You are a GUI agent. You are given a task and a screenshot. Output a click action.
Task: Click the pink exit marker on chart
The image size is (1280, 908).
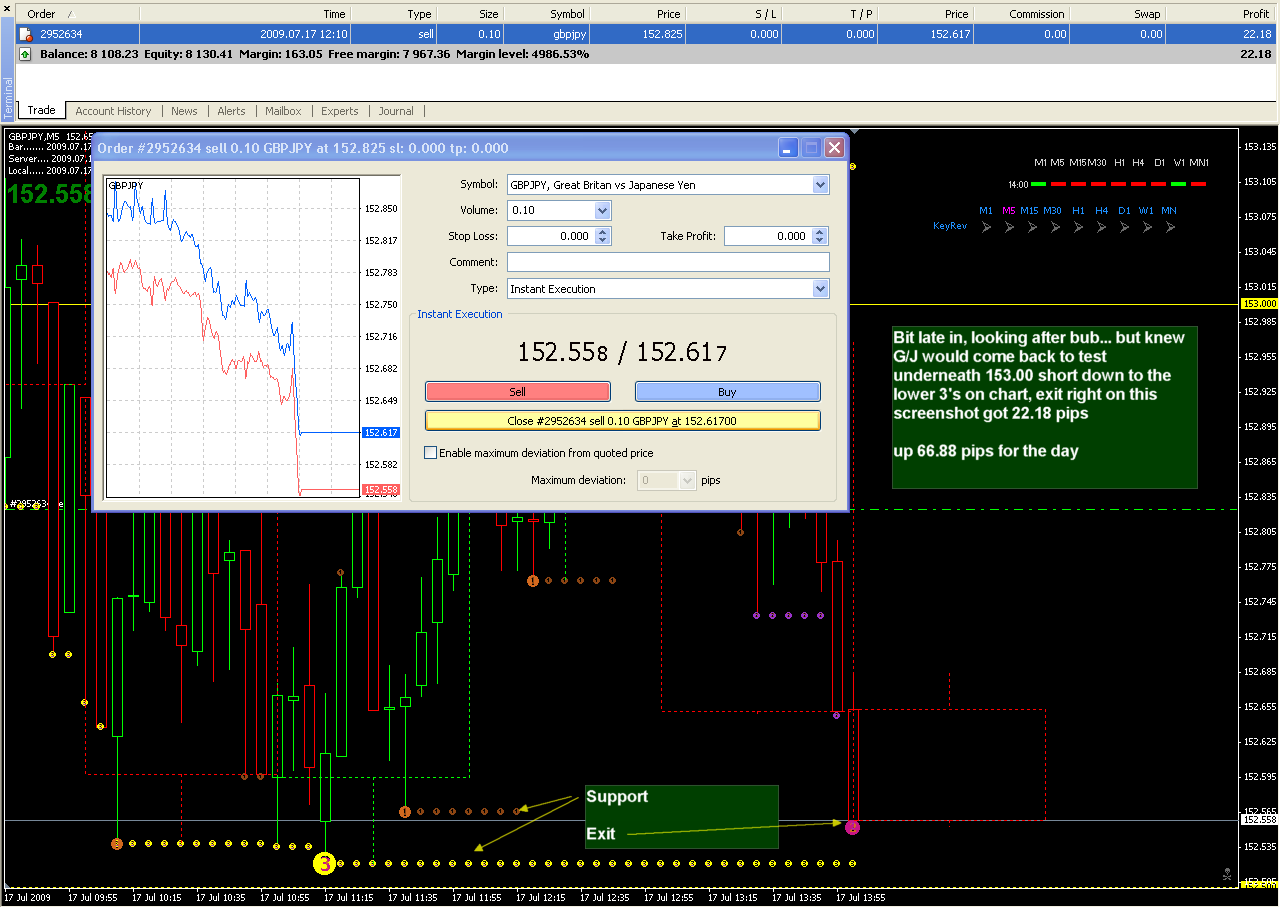[852, 827]
